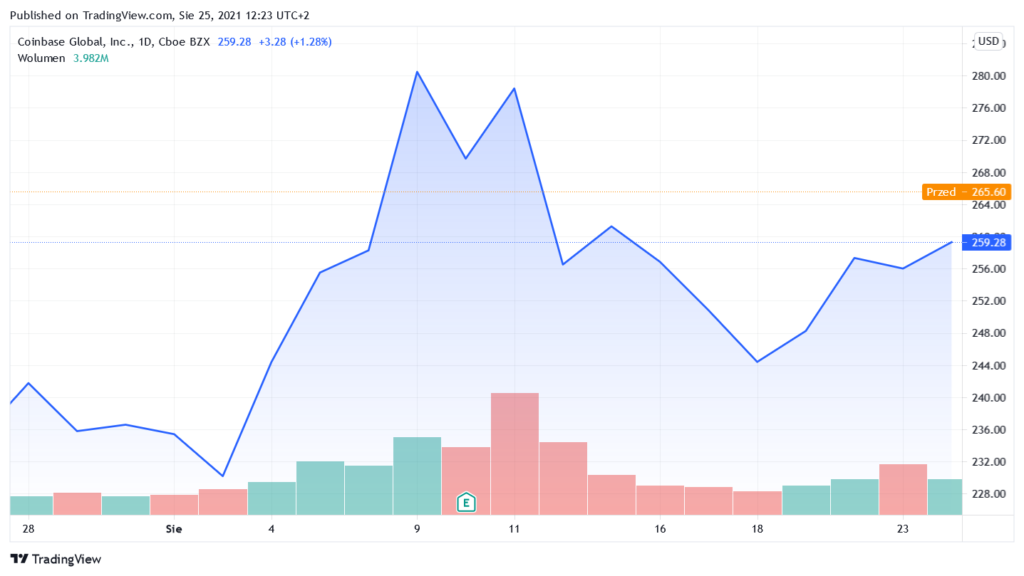
Task: Click the price line peak above date 11
Action: [514, 88]
